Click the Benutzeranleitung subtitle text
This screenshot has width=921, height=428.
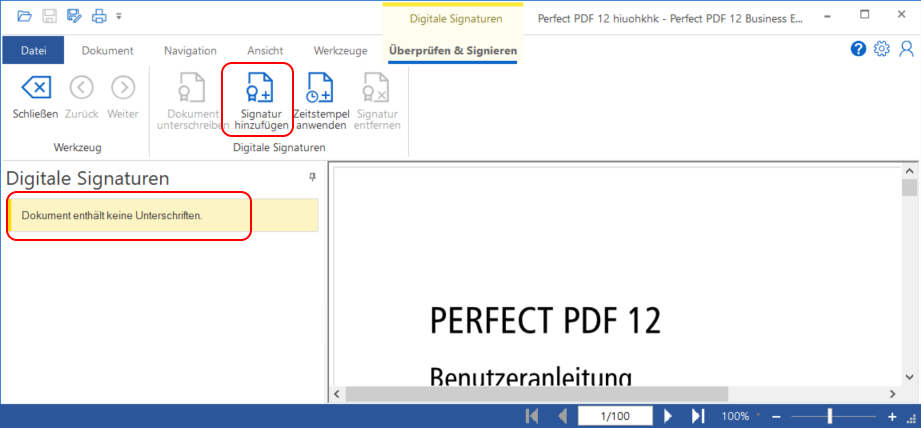pos(531,376)
